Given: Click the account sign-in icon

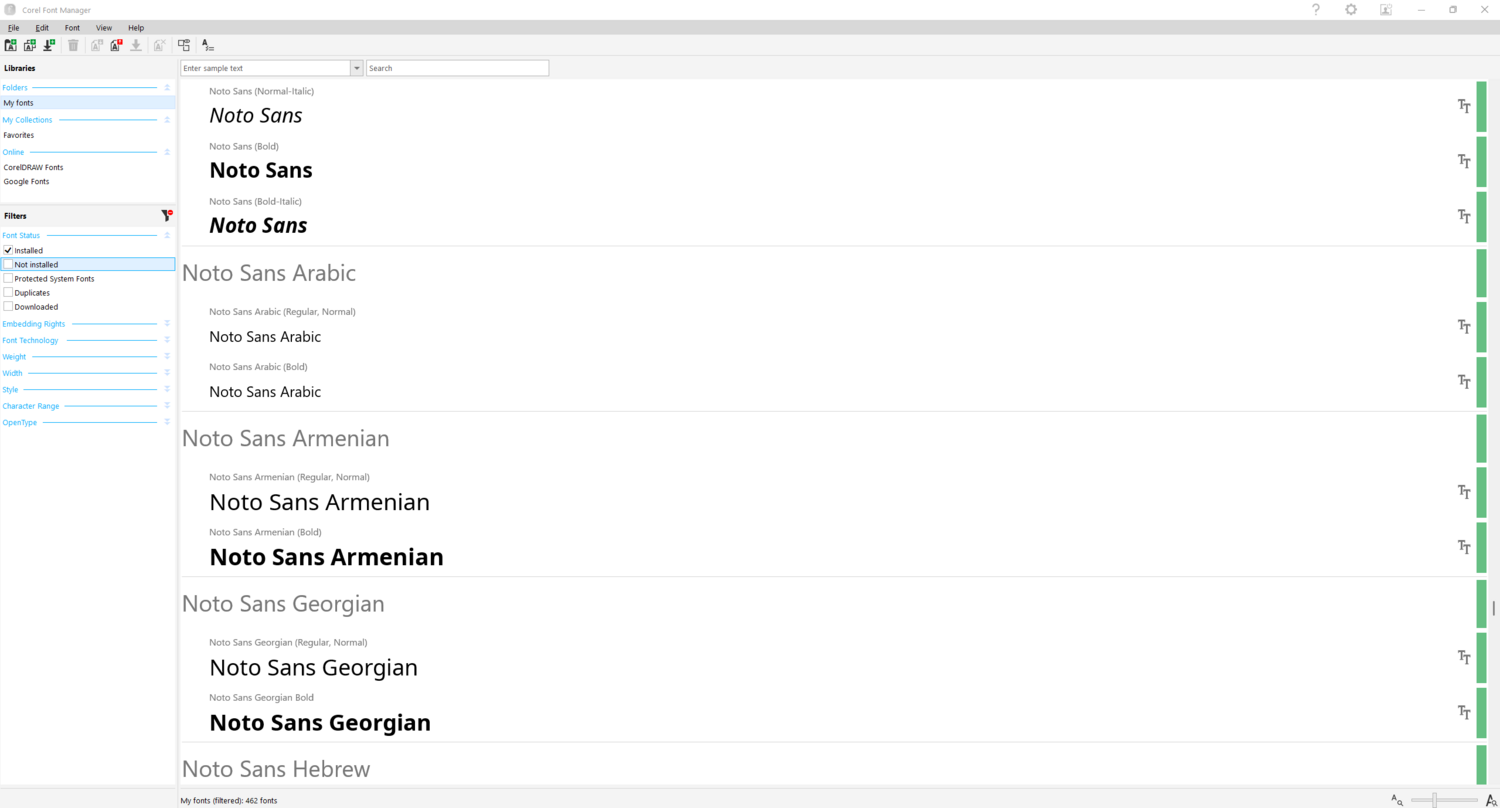Looking at the screenshot, I should [1386, 9].
